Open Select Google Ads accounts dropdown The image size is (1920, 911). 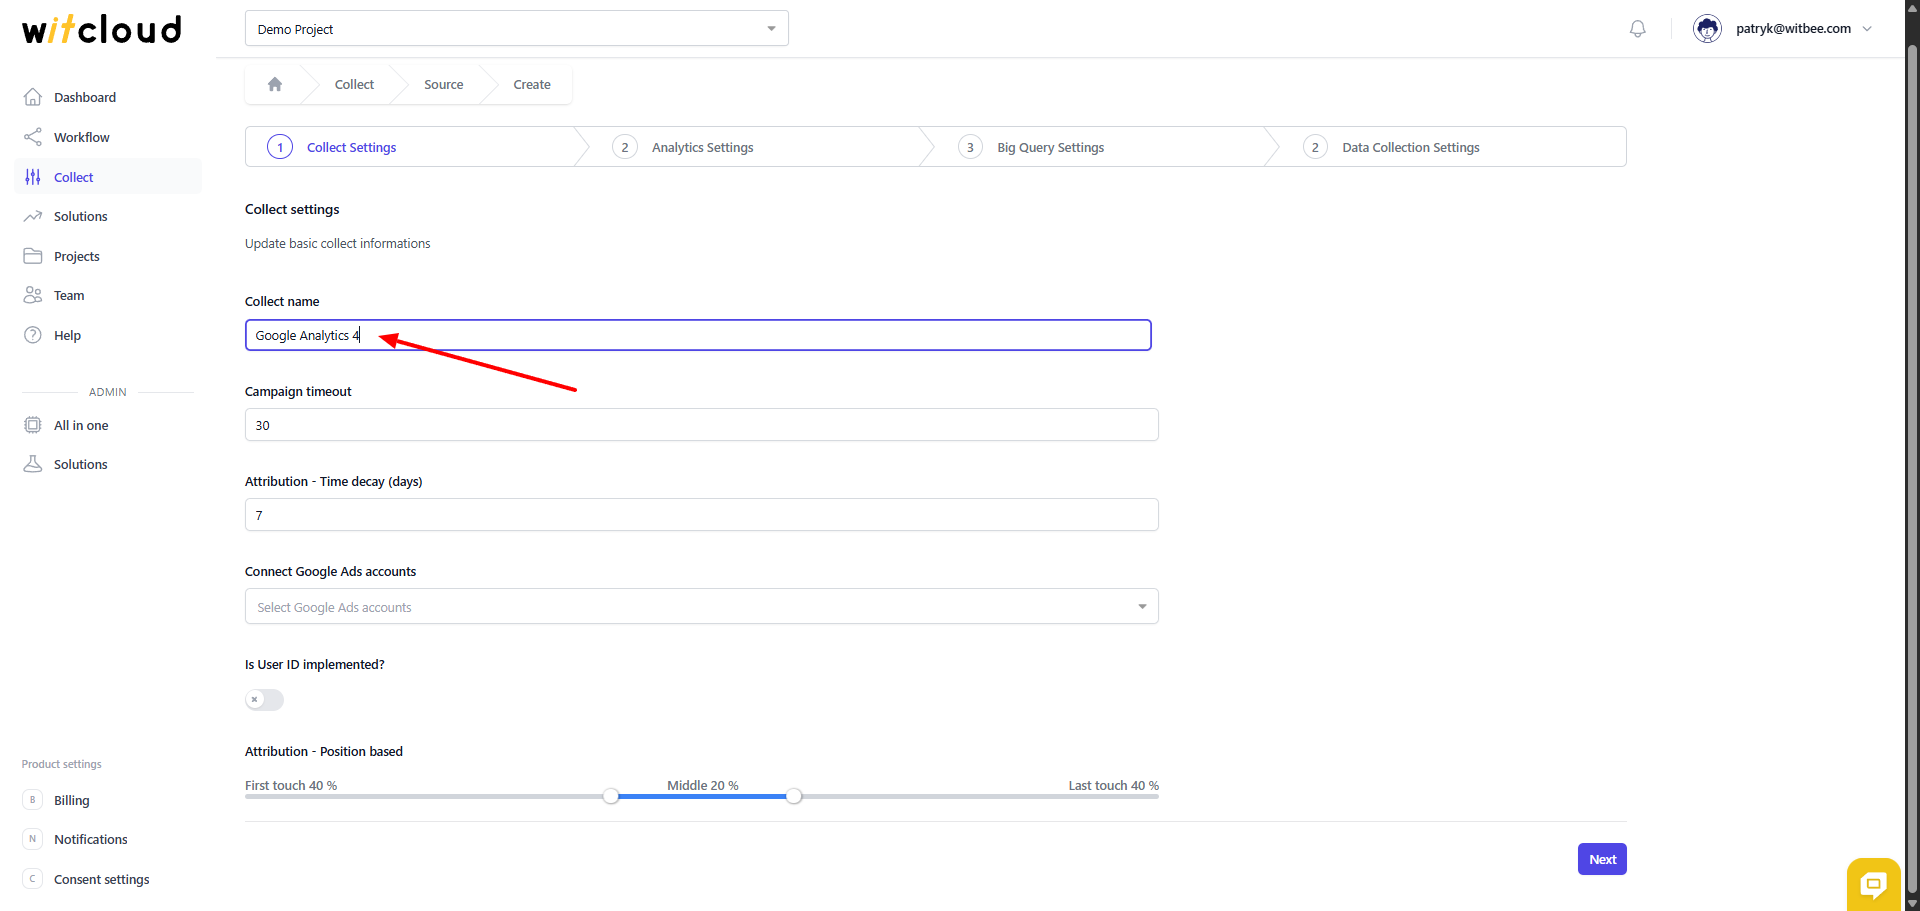(701, 607)
